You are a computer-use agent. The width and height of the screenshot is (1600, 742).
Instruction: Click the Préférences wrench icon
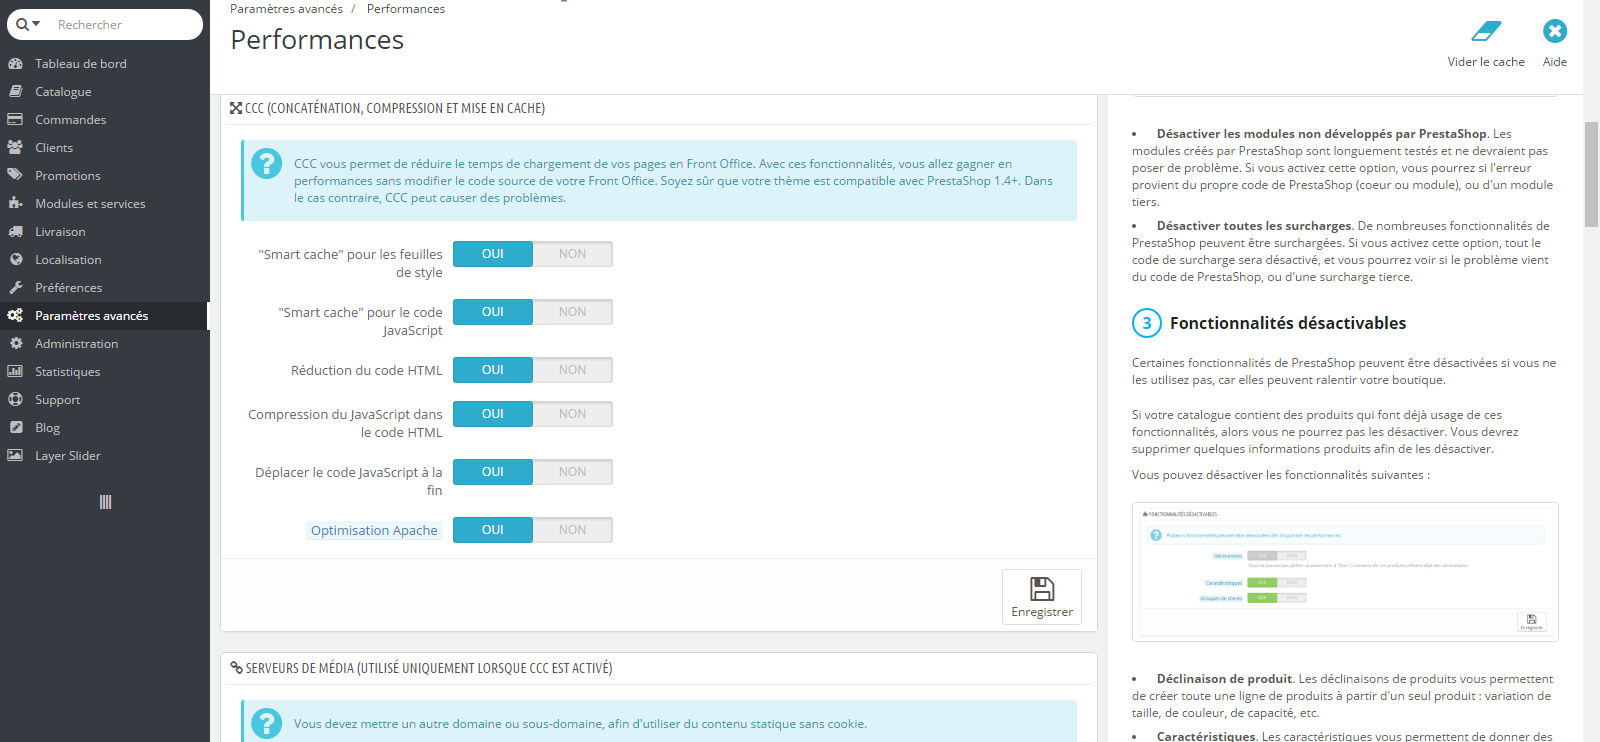pos(15,287)
